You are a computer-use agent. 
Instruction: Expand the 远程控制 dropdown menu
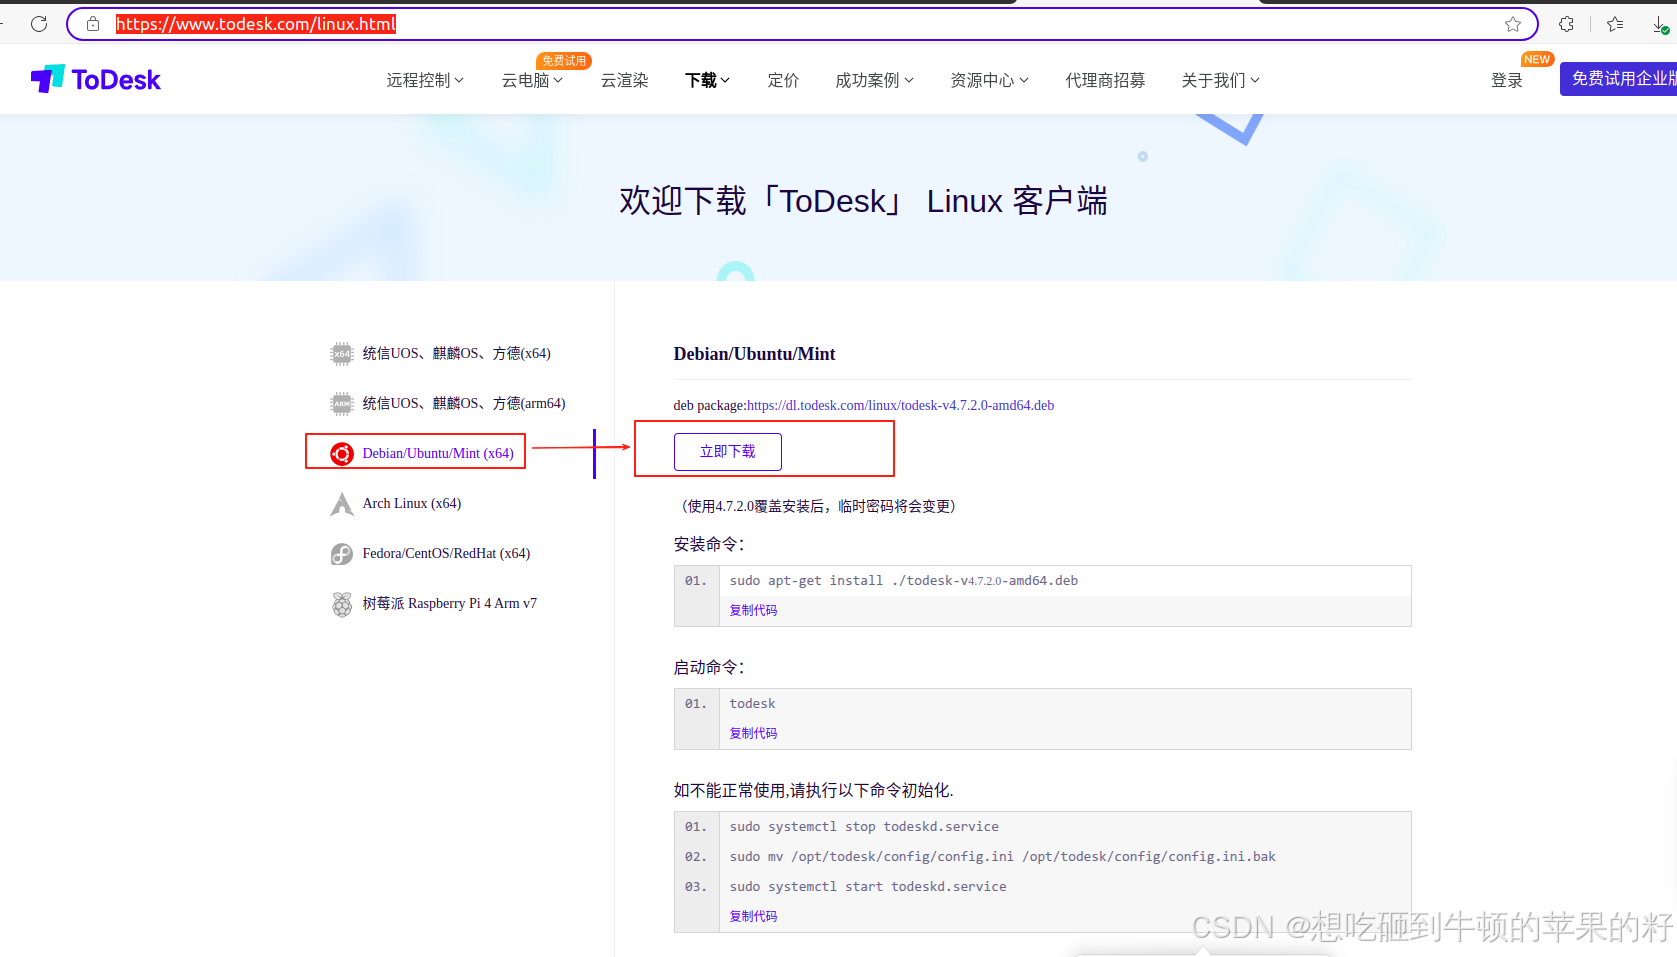(425, 81)
